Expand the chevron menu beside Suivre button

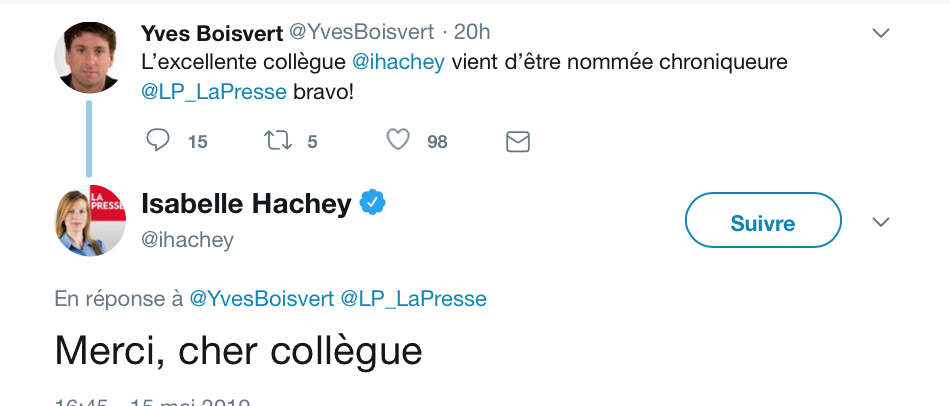pyautogui.click(x=881, y=222)
